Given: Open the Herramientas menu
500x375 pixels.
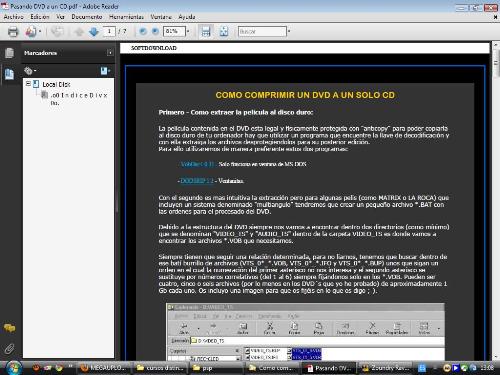Looking at the screenshot, I should click(126, 17).
